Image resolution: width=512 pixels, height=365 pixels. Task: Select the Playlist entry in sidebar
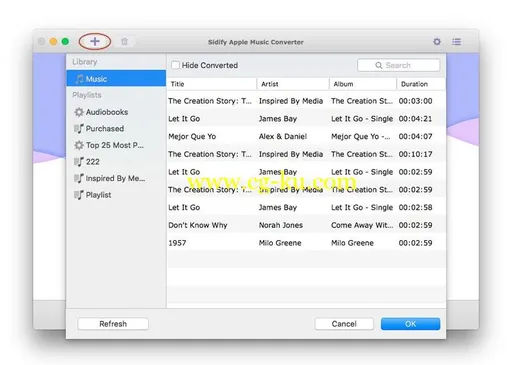click(x=116, y=195)
